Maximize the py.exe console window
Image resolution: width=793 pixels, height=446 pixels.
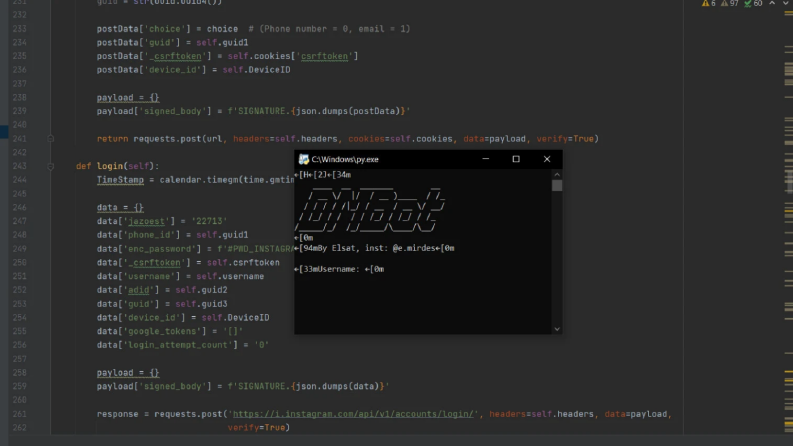516,159
